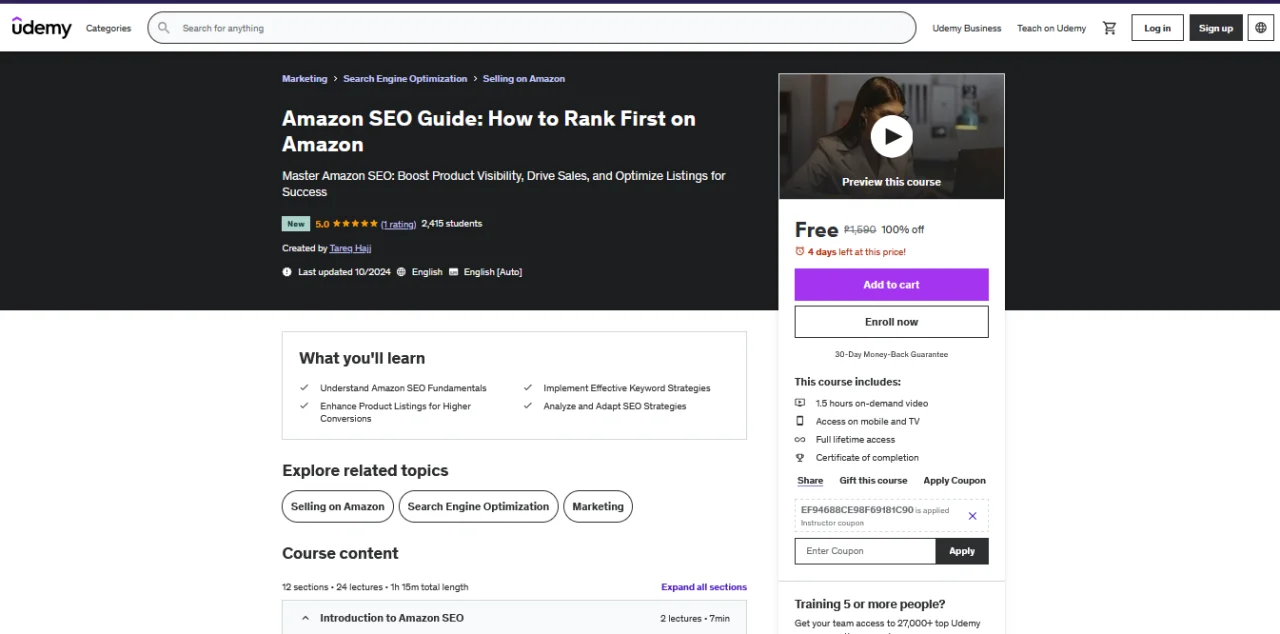This screenshot has width=1280, height=634.
Task: Click the Log in button
Action: [1158, 28]
